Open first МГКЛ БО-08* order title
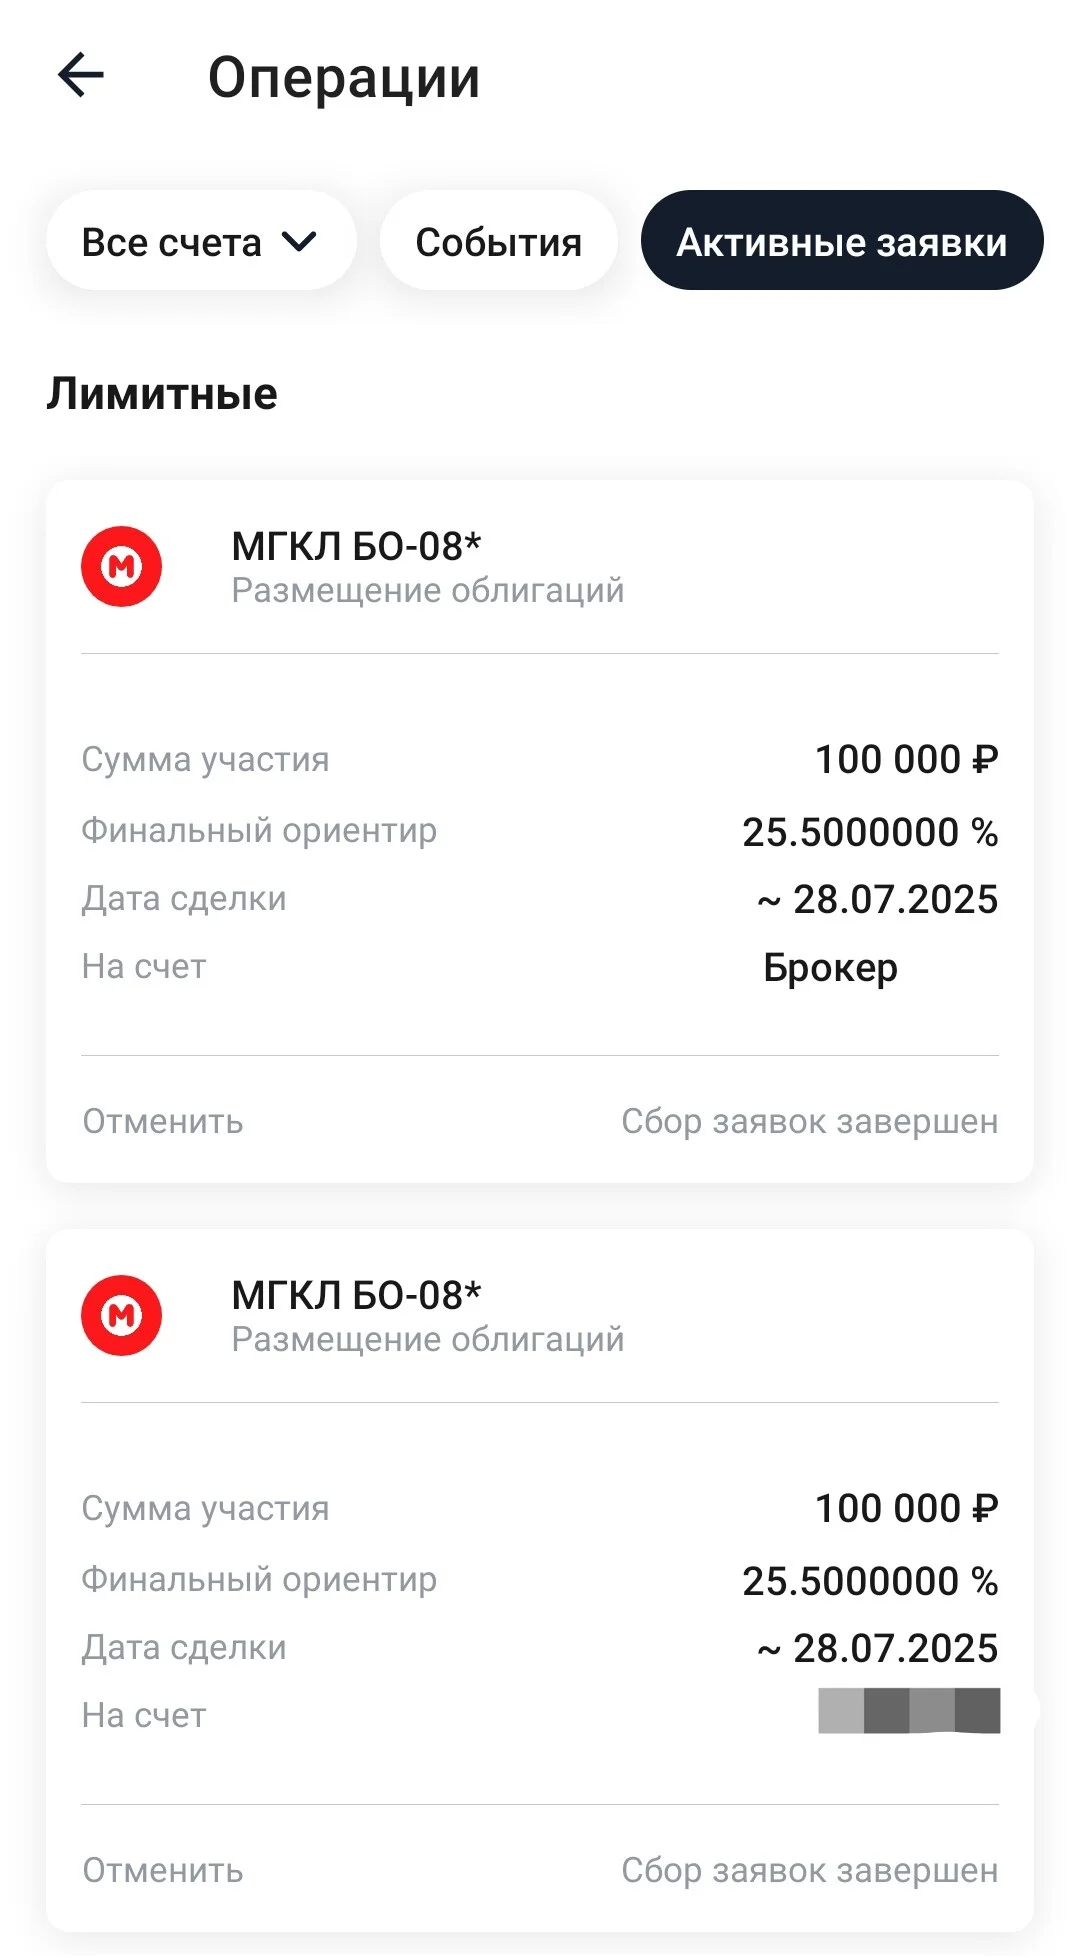 [356, 546]
